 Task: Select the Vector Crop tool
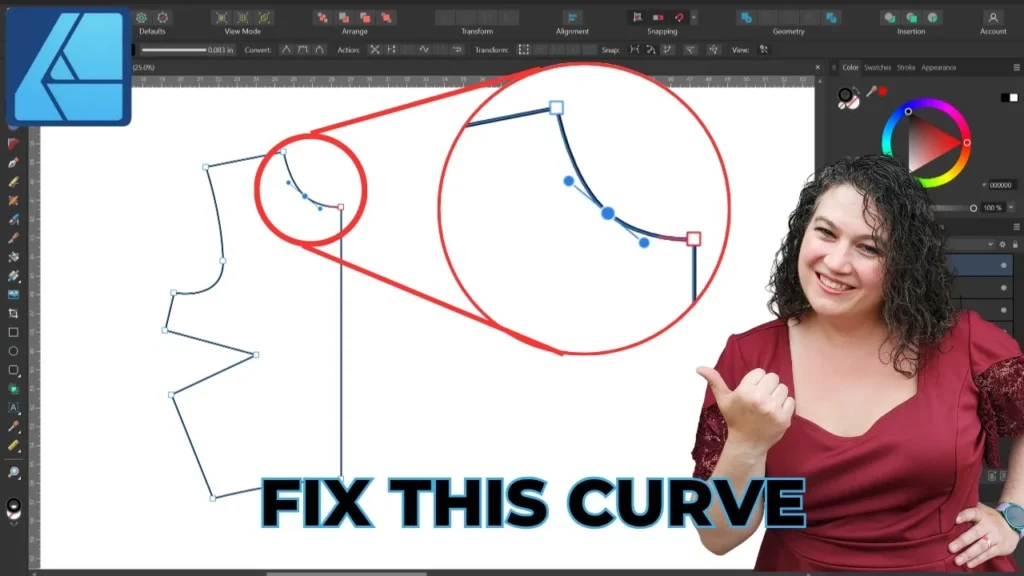pyautogui.click(x=13, y=313)
